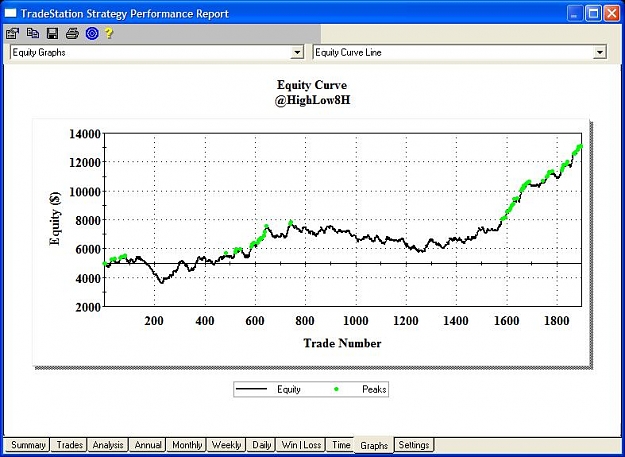Click the copy toolbar icon

(x=33, y=33)
